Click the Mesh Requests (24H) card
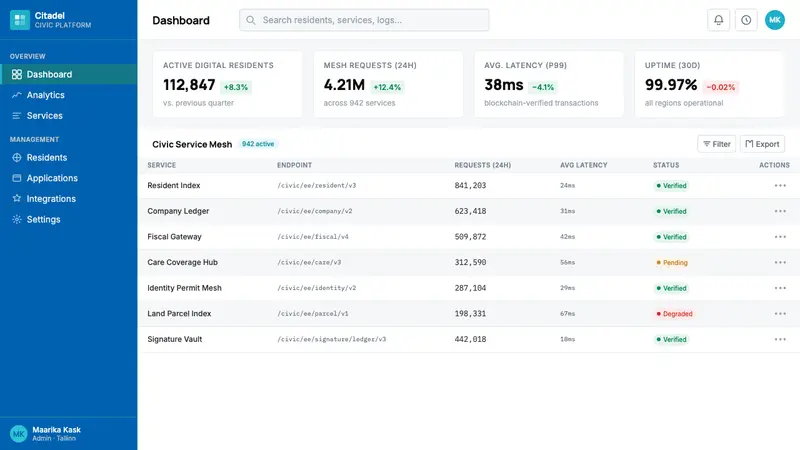The height and width of the screenshot is (450, 800). click(388, 84)
